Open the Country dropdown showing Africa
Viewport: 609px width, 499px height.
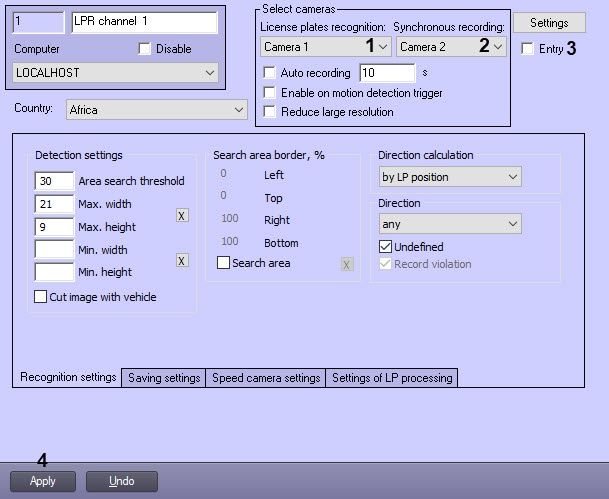point(157,110)
